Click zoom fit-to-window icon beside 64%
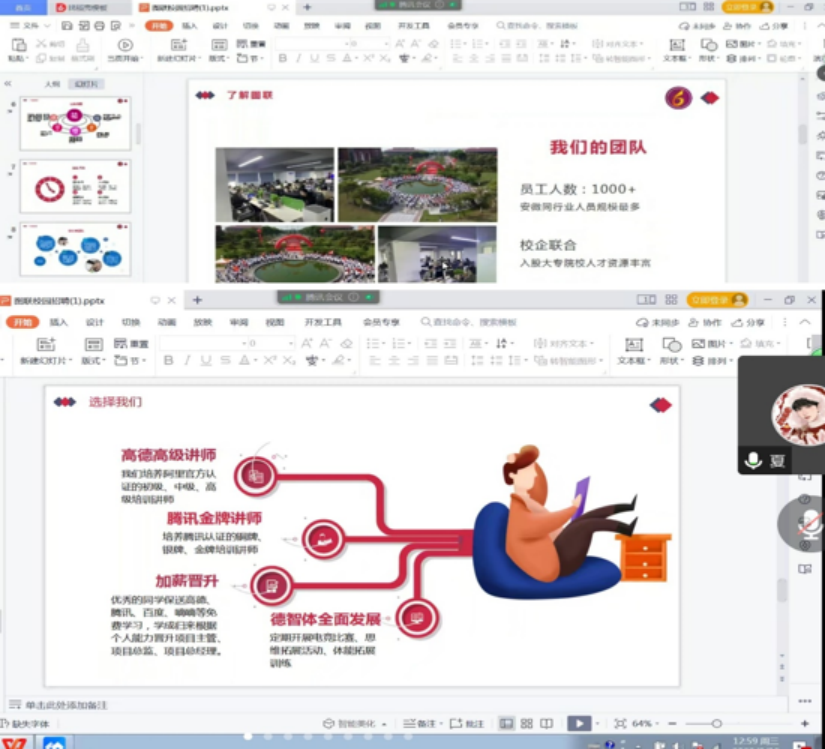This screenshot has height=749, width=825. pyautogui.click(x=620, y=724)
